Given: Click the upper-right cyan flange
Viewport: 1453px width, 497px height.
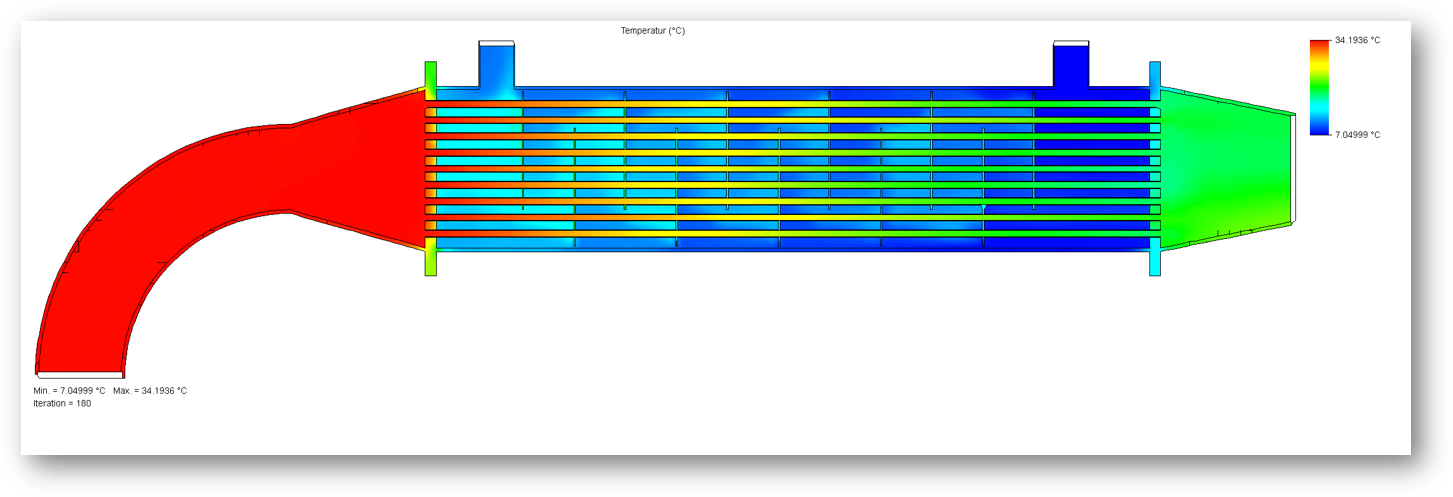Looking at the screenshot, I should [1155, 80].
